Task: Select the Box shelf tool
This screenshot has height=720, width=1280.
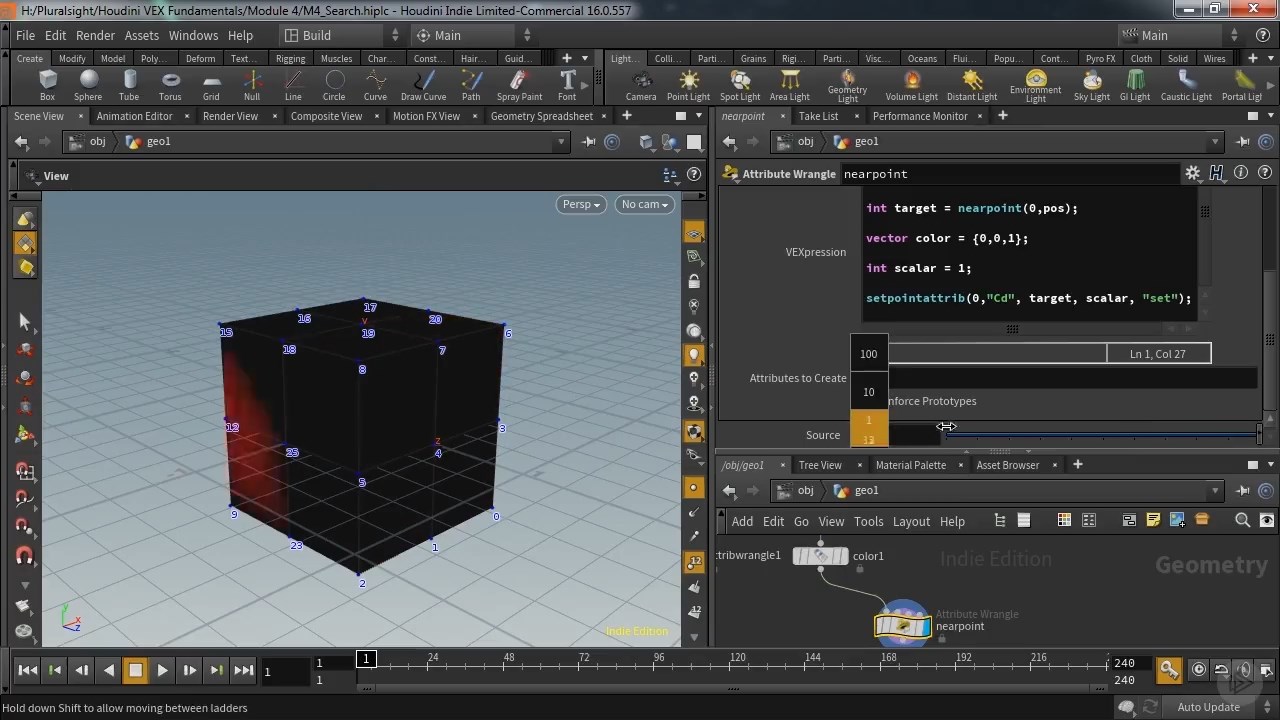Action: (47, 85)
